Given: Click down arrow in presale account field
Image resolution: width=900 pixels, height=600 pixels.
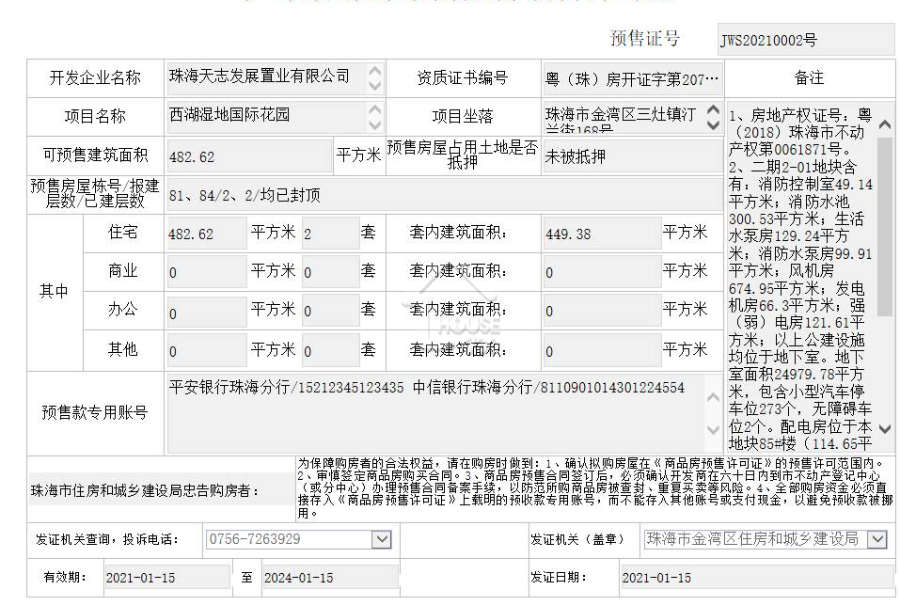Looking at the screenshot, I should click(x=713, y=429).
